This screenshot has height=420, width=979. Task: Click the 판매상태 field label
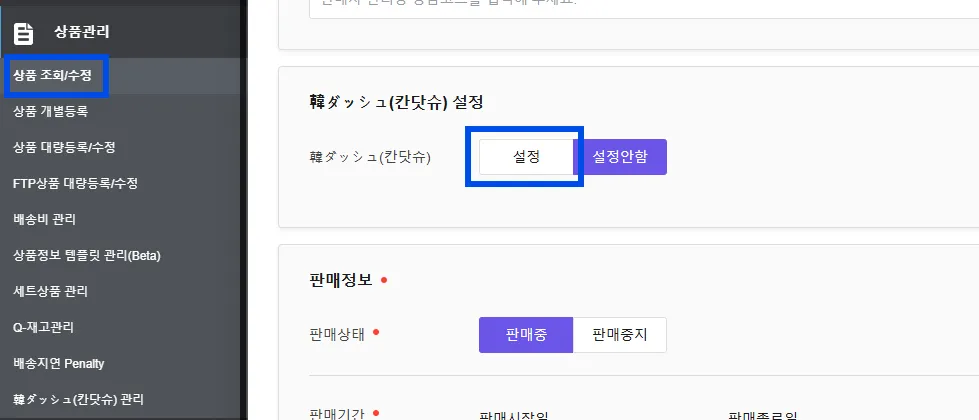337,335
